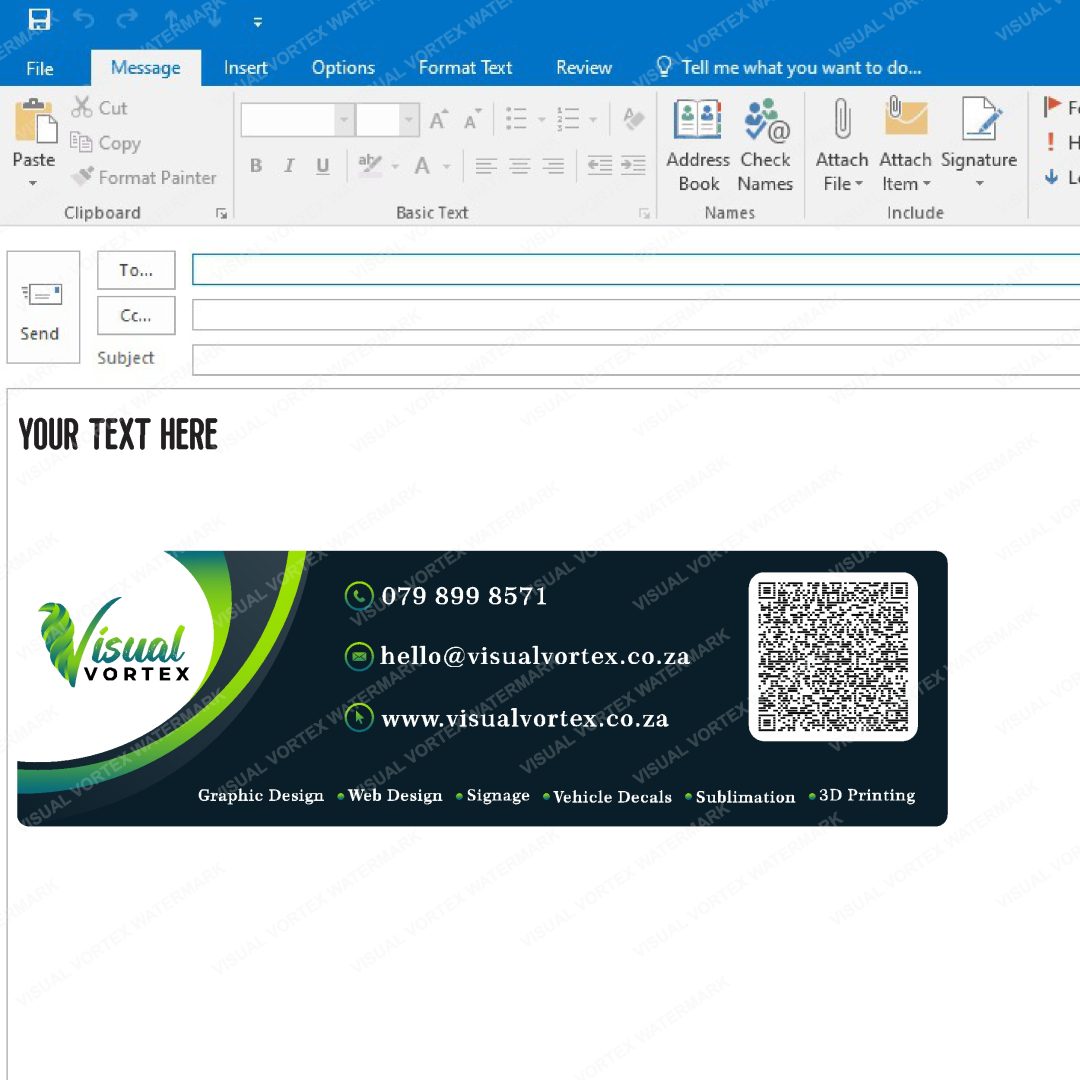This screenshot has height=1080, width=1080.
Task: Center the text
Action: click(x=519, y=165)
